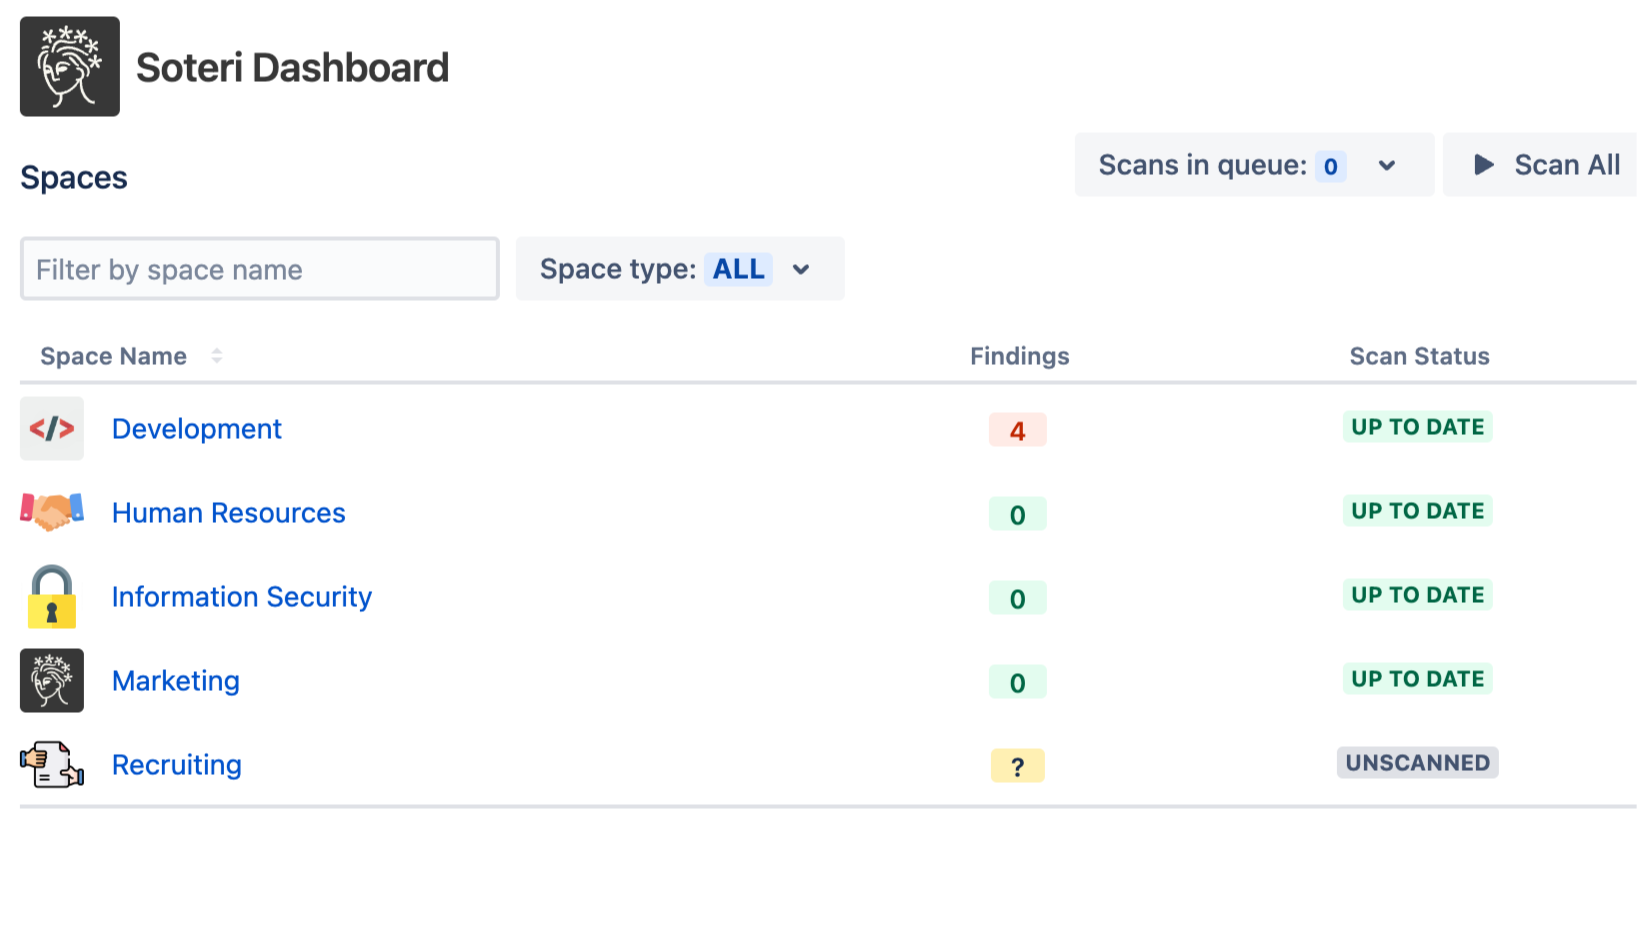The height and width of the screenshot is (931, 1637).
Task: Click the Information Security padlock icon
Action: 52,597
